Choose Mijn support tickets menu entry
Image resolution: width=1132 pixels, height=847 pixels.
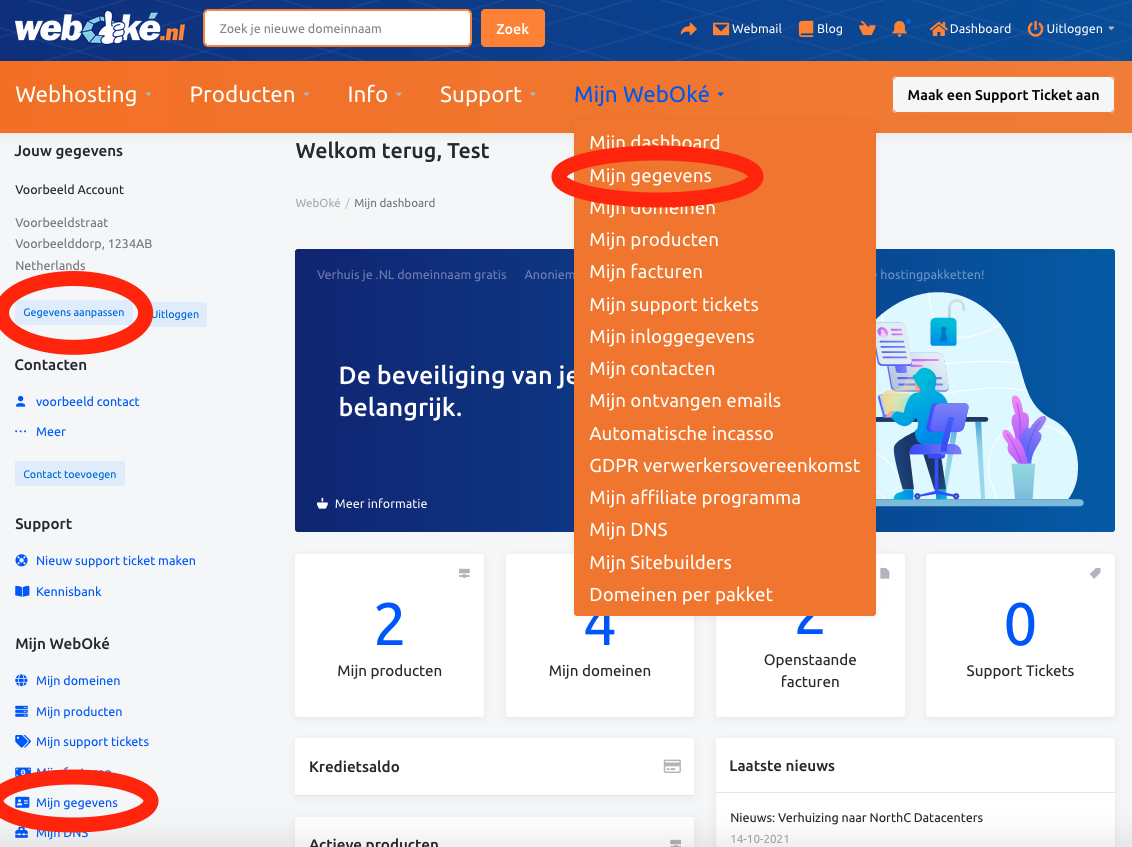(674, 304)
